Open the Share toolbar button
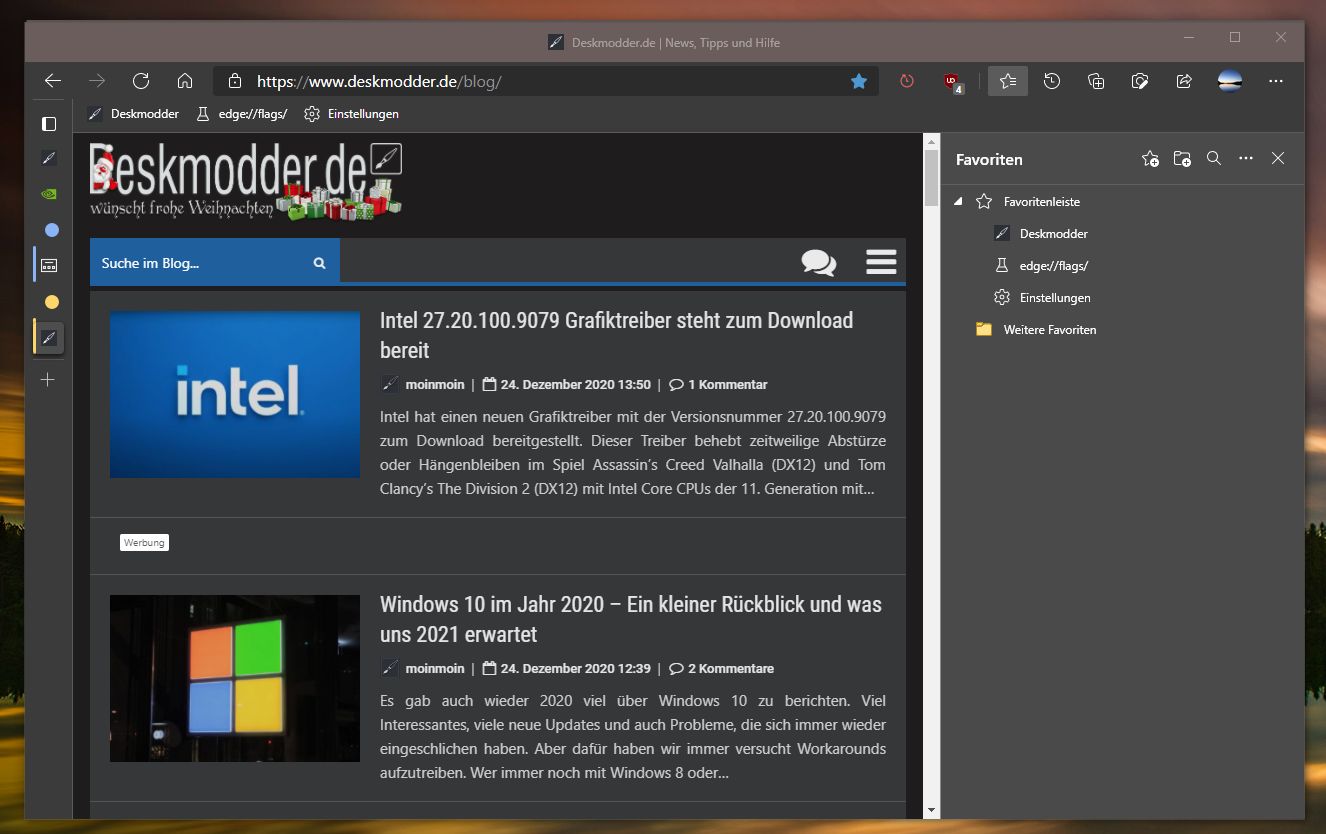Image resolution: width=1326 pixels, height=834 pixels. pyautogui.click(x=1184, y=81)
